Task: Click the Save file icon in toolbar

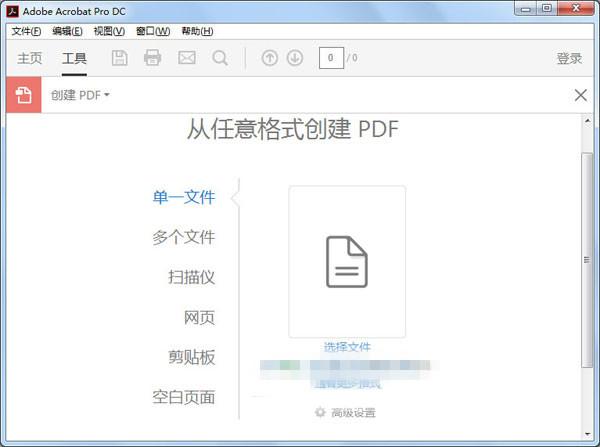Action: (119, 58)
